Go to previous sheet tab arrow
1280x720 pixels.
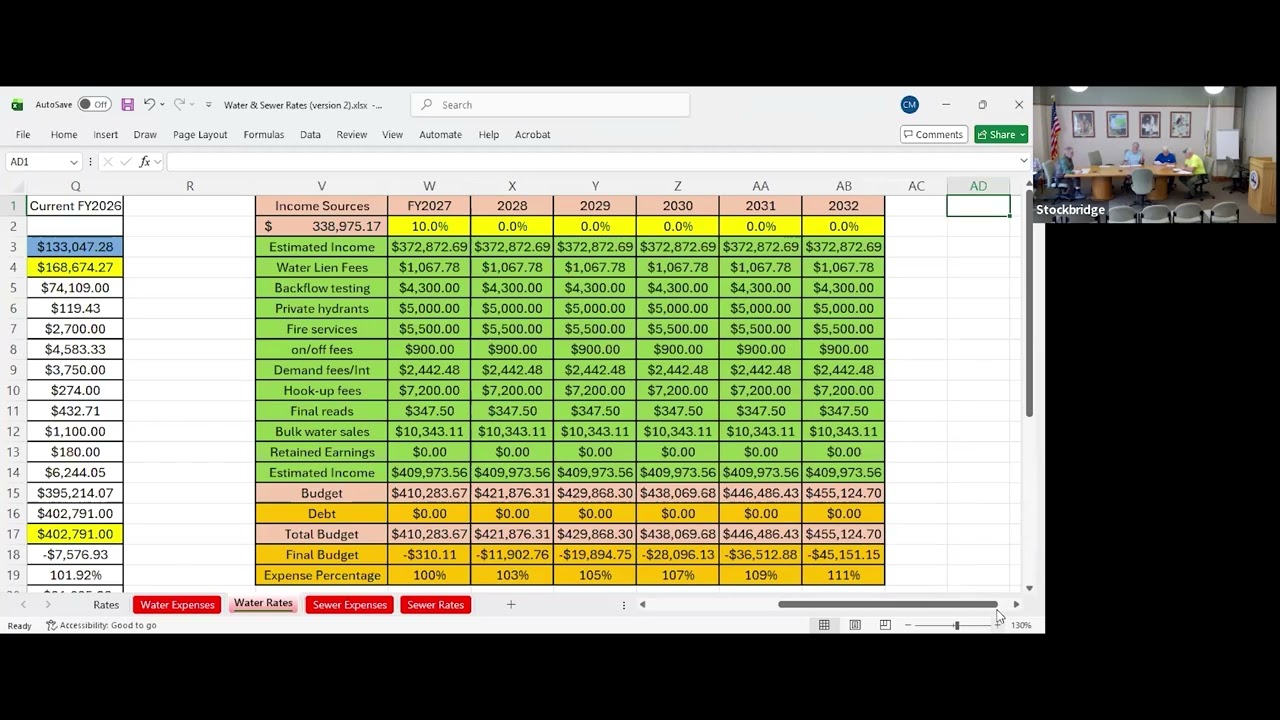(x=23, y=605)
